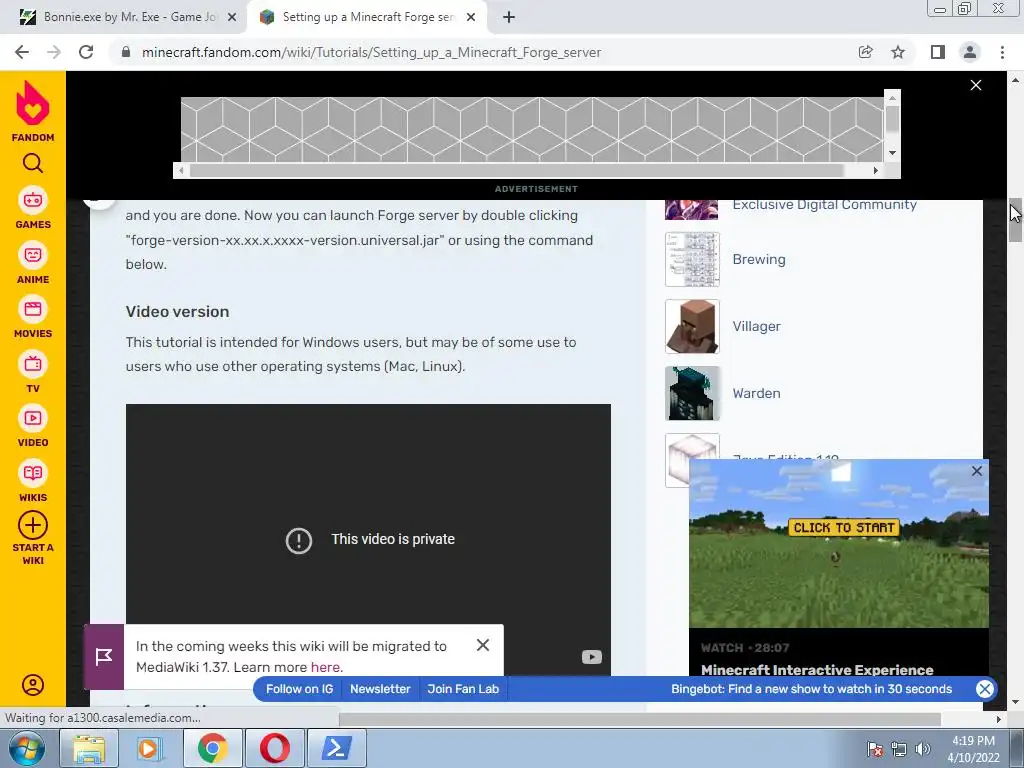Click the Brewing thumbnail image
This screenshot has height=768, width=1024.
(692, 259)
